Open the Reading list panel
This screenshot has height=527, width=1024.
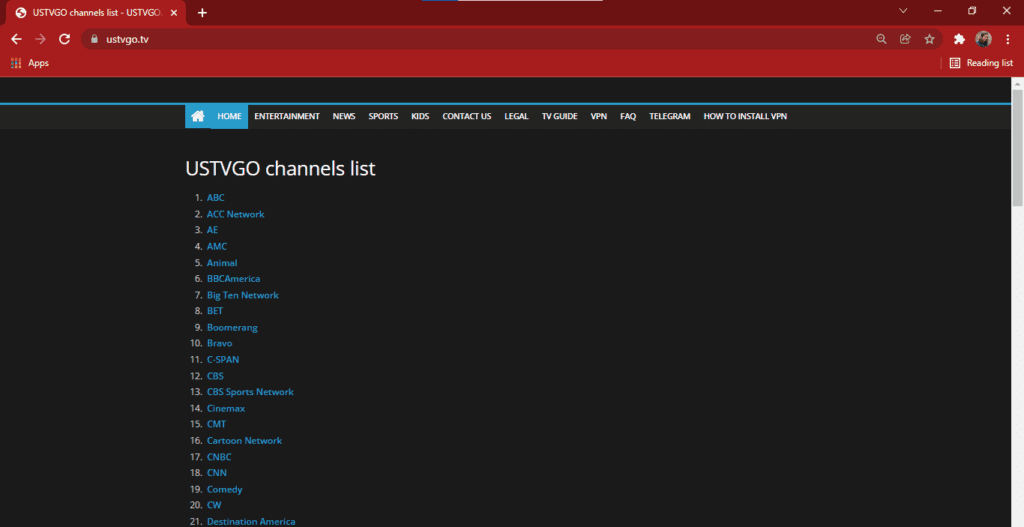click(981, 63)
